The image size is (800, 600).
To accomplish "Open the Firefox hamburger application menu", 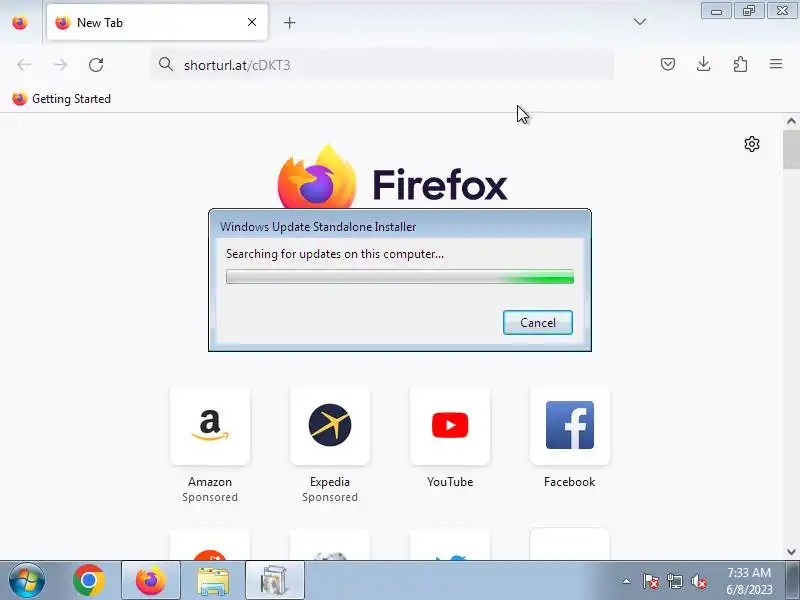I will click(776, 64).
